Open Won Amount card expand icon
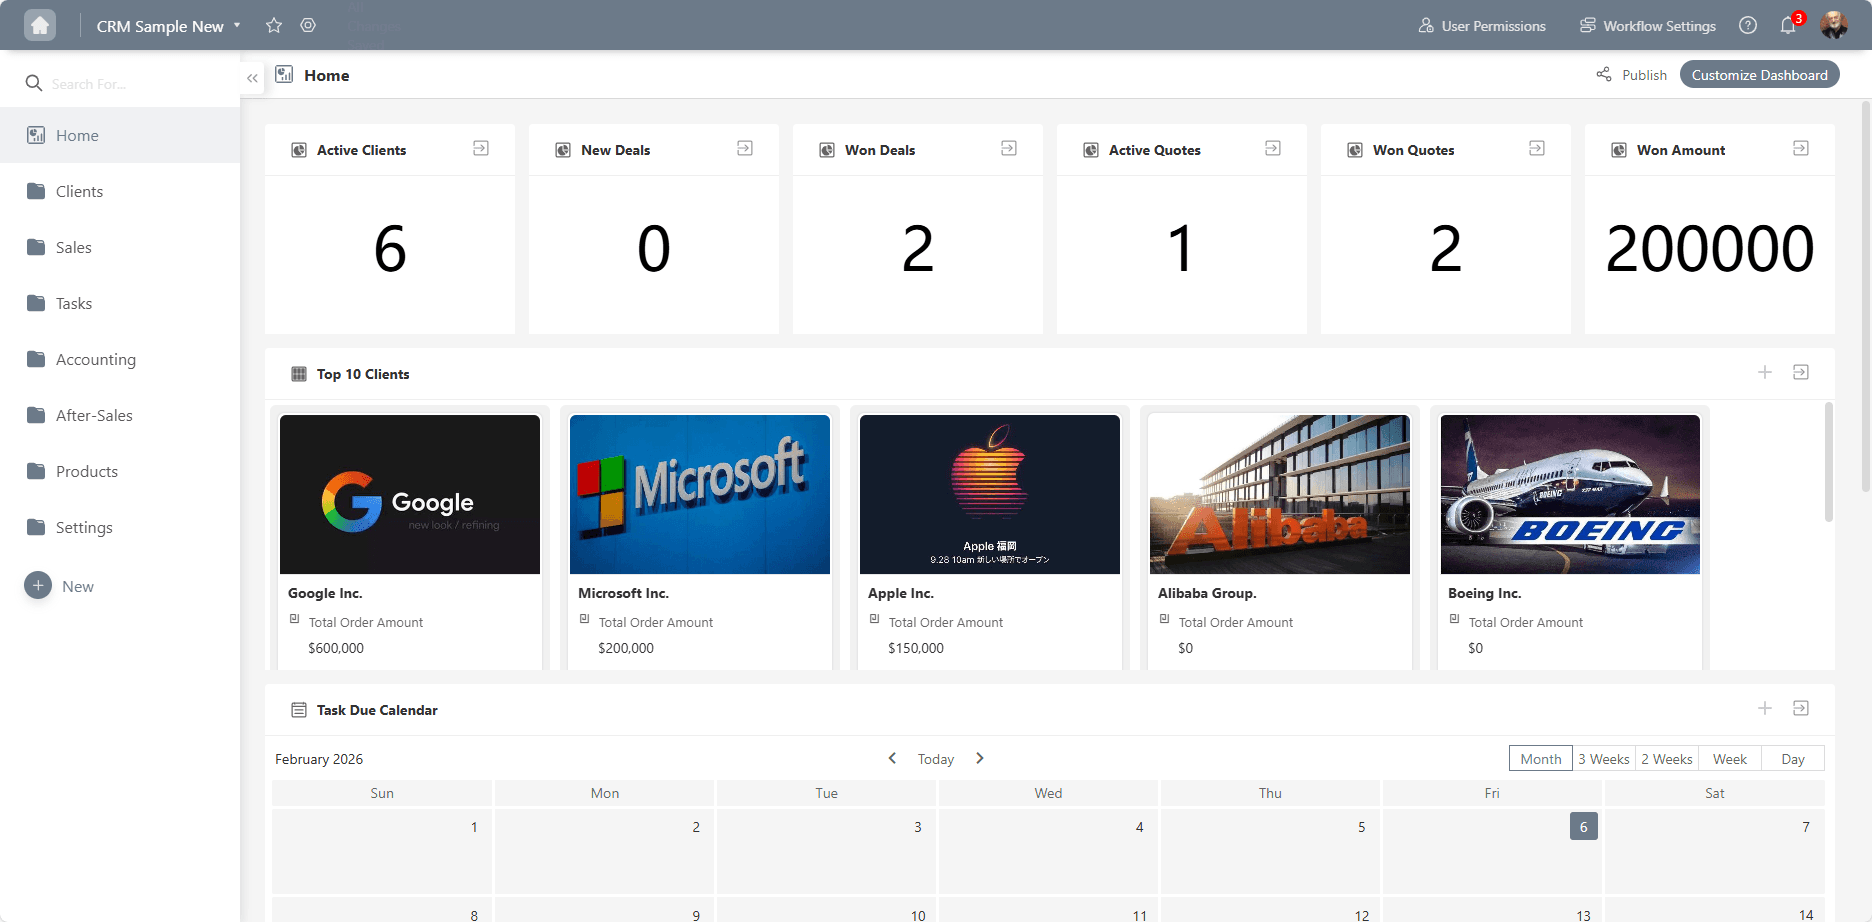1872x922 pixels. click(x=1801, y=149)
